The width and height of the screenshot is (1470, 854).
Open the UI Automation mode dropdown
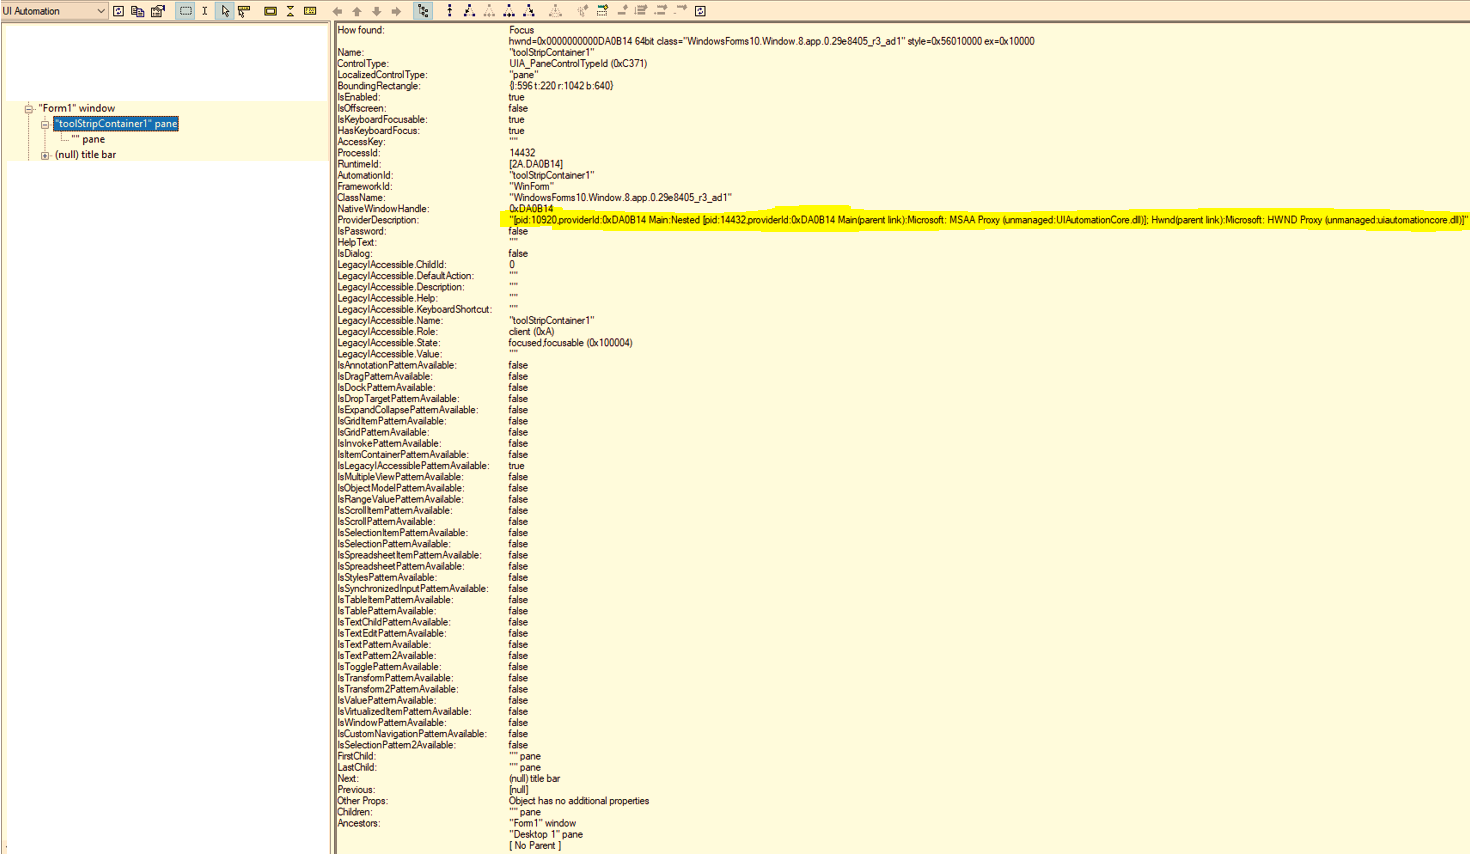(54, 11)
